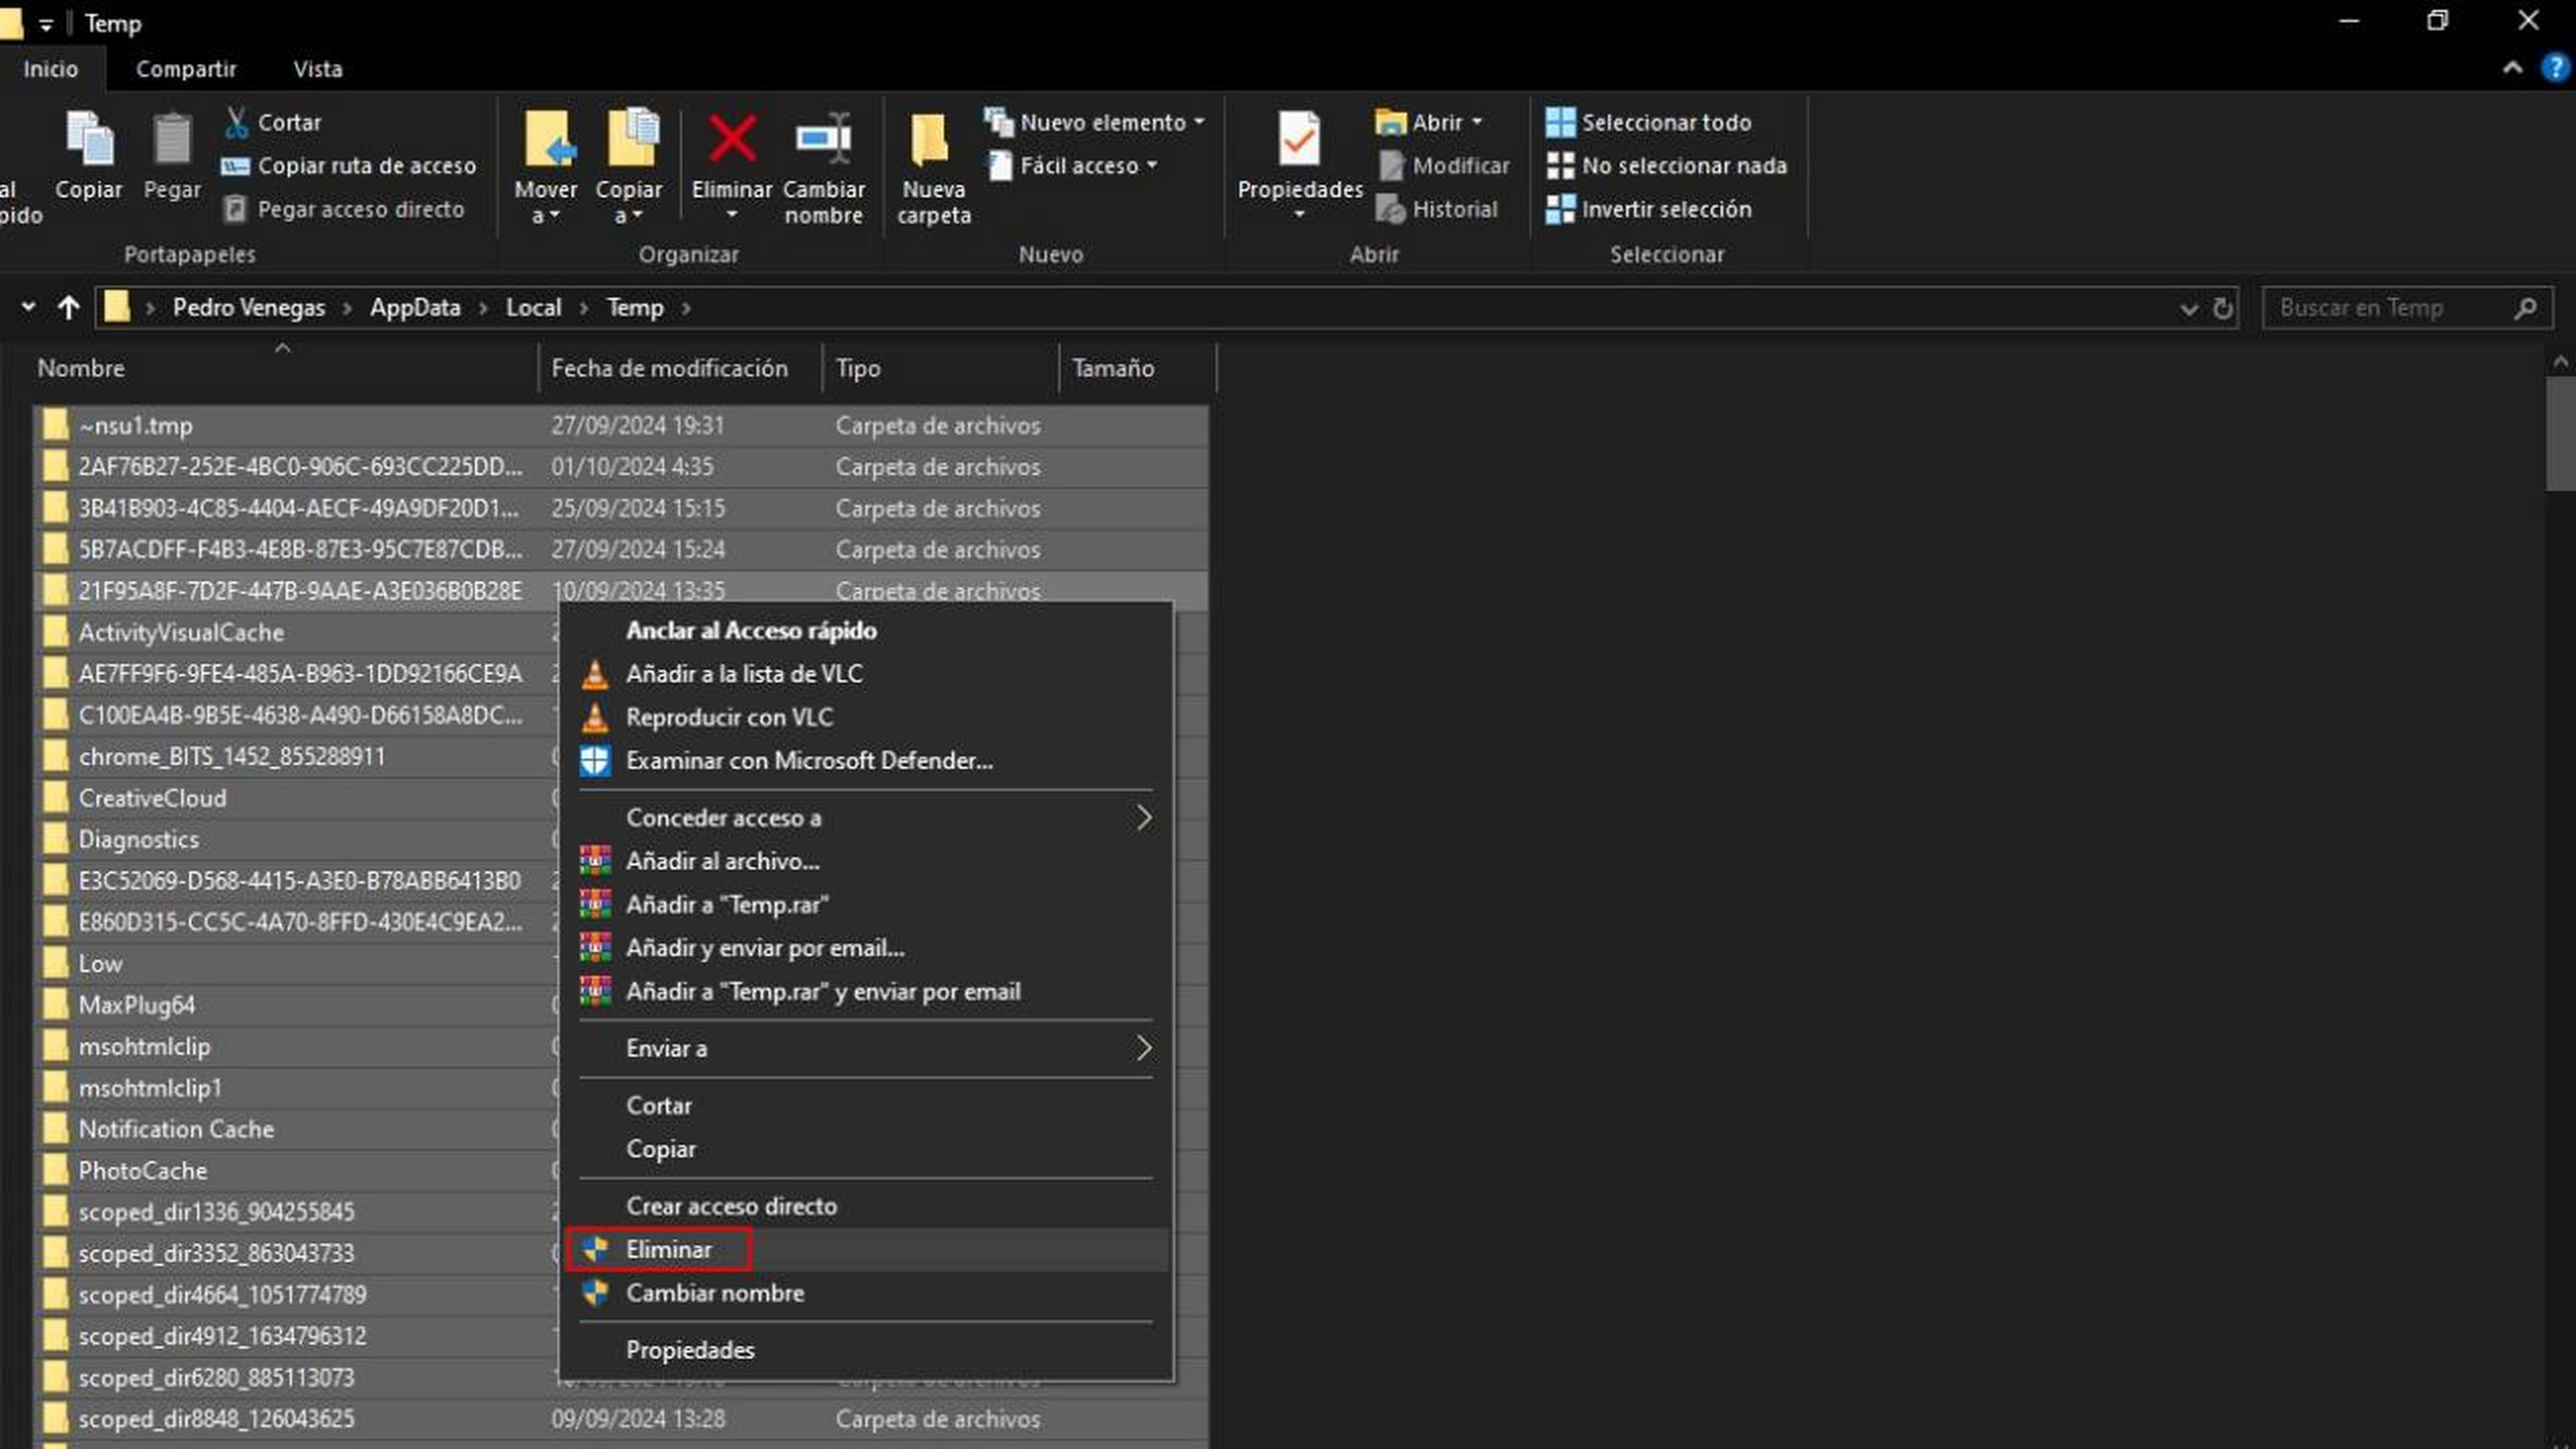Select Añadir y enviar por email...
Image resolution: width=2576 pixels, height=1449 pixels.
(867, 948)
